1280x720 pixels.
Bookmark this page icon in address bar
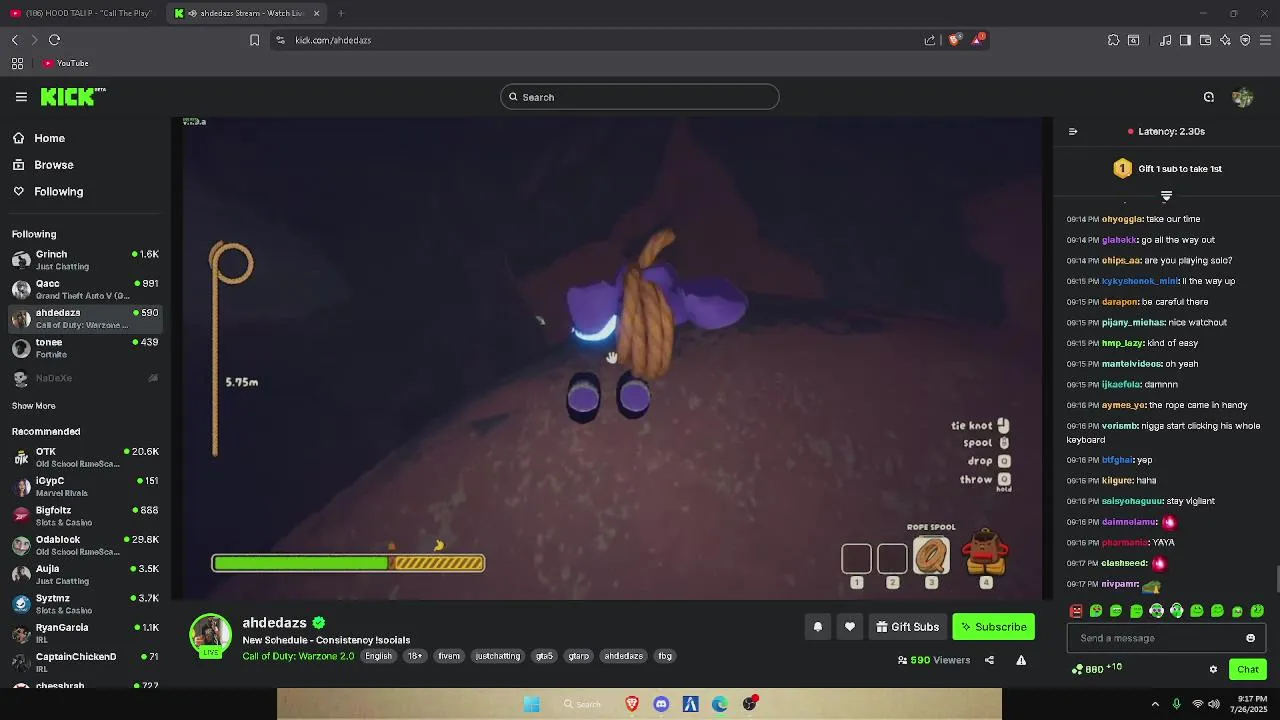click(254, 40)
